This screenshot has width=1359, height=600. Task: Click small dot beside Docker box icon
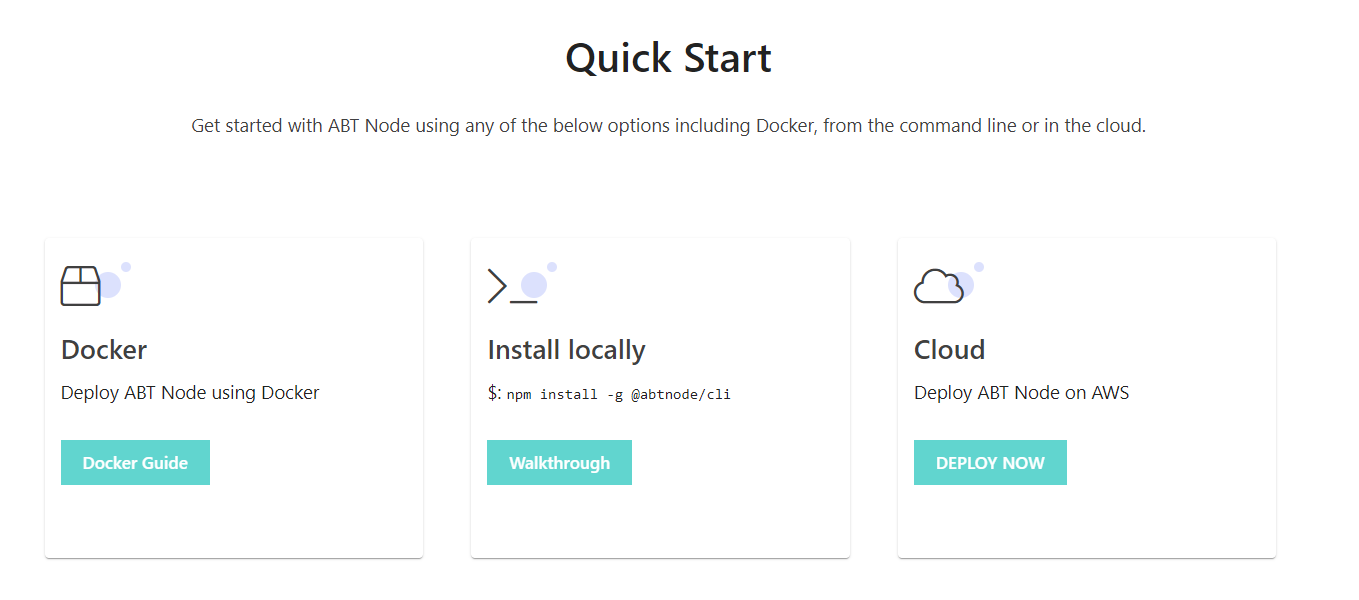(126, 267)
